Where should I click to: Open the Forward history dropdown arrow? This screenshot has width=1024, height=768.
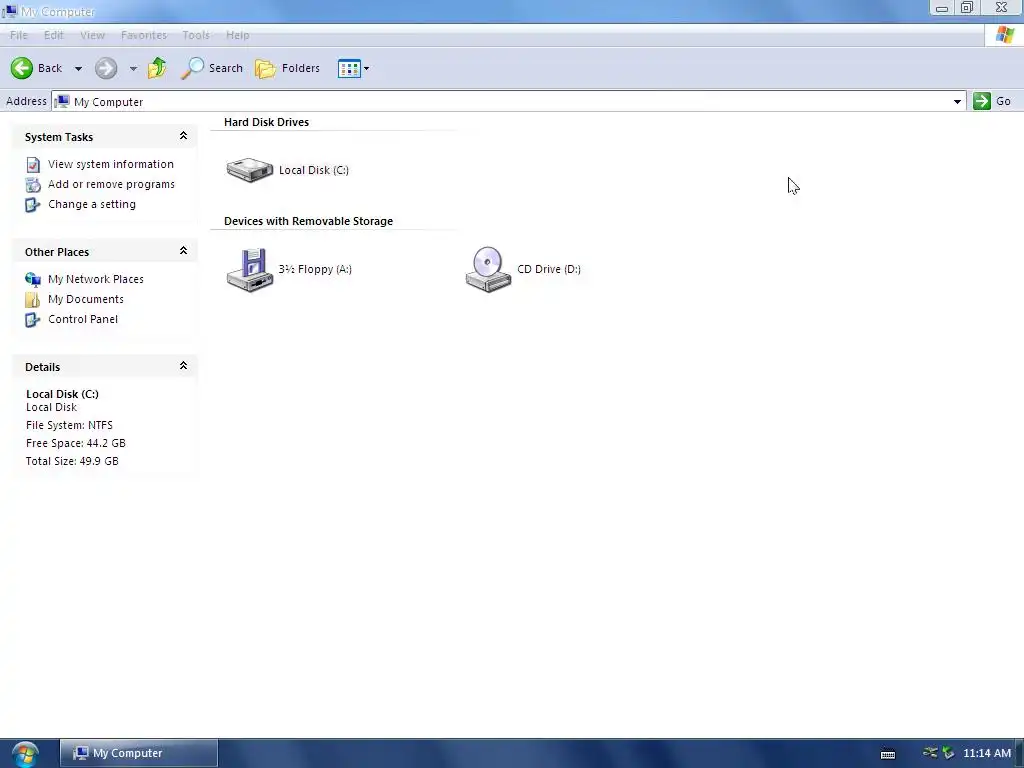click(x=133, y=69)
